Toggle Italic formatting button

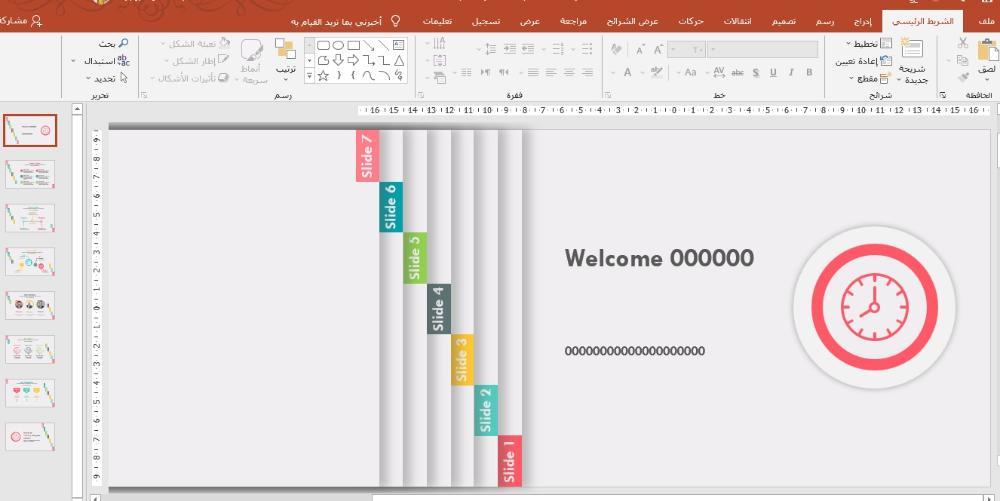pos(790,72)
